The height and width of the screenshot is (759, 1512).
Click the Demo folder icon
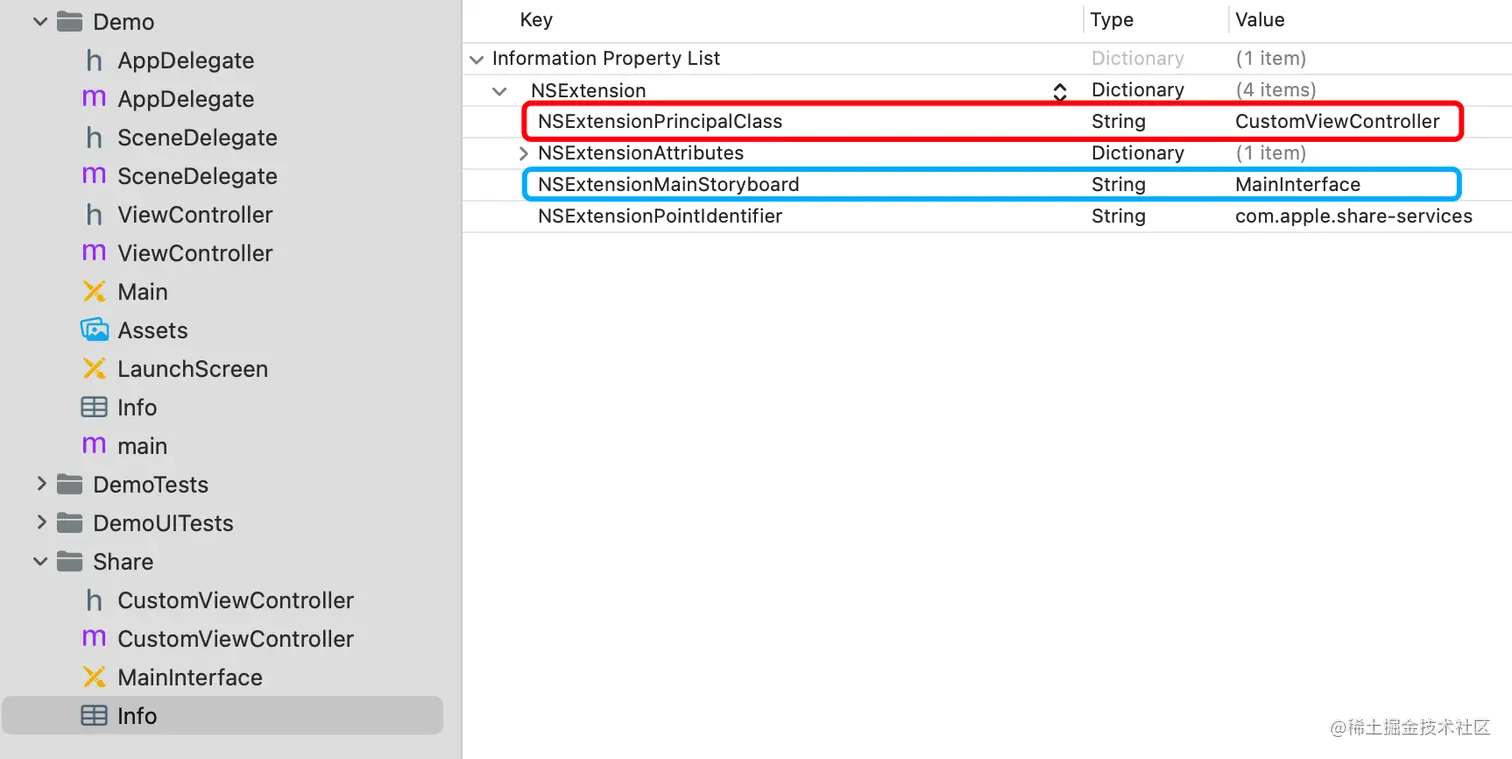coord(69,22)
